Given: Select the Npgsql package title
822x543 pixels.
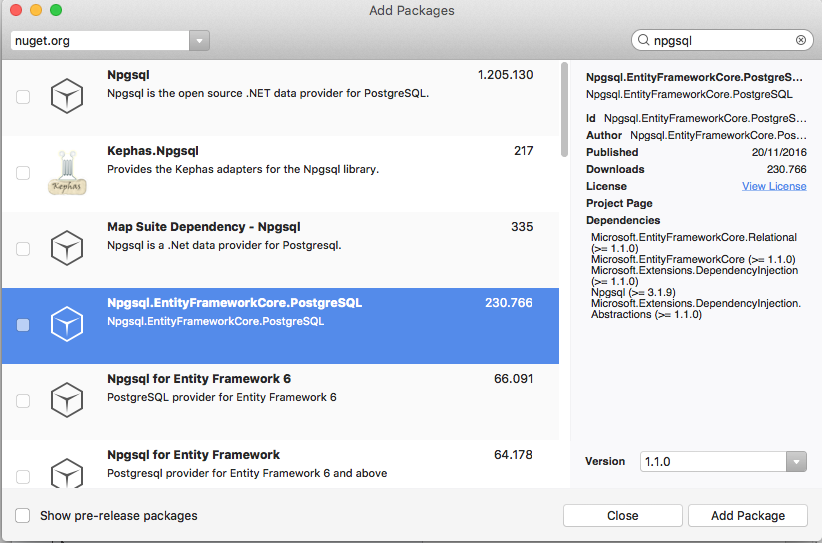Looking at the screenshot, I should click(128, 75).
